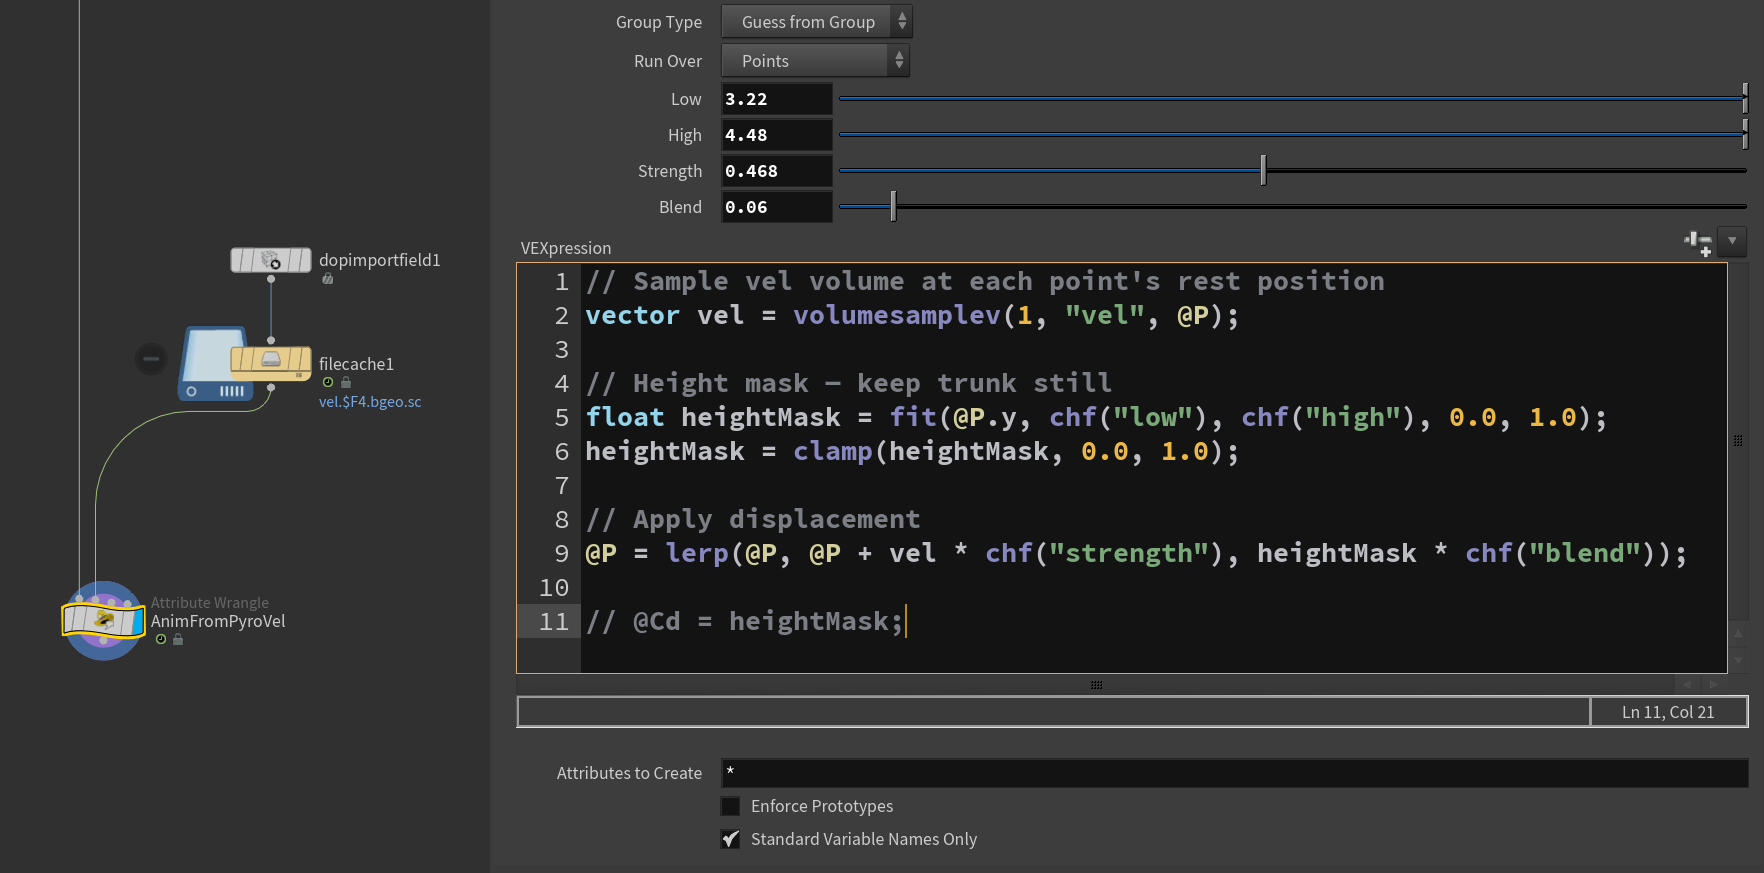Click the Attributes to Create field
The height and width of the screenshot is (873, 1764).
[1234, 773]
